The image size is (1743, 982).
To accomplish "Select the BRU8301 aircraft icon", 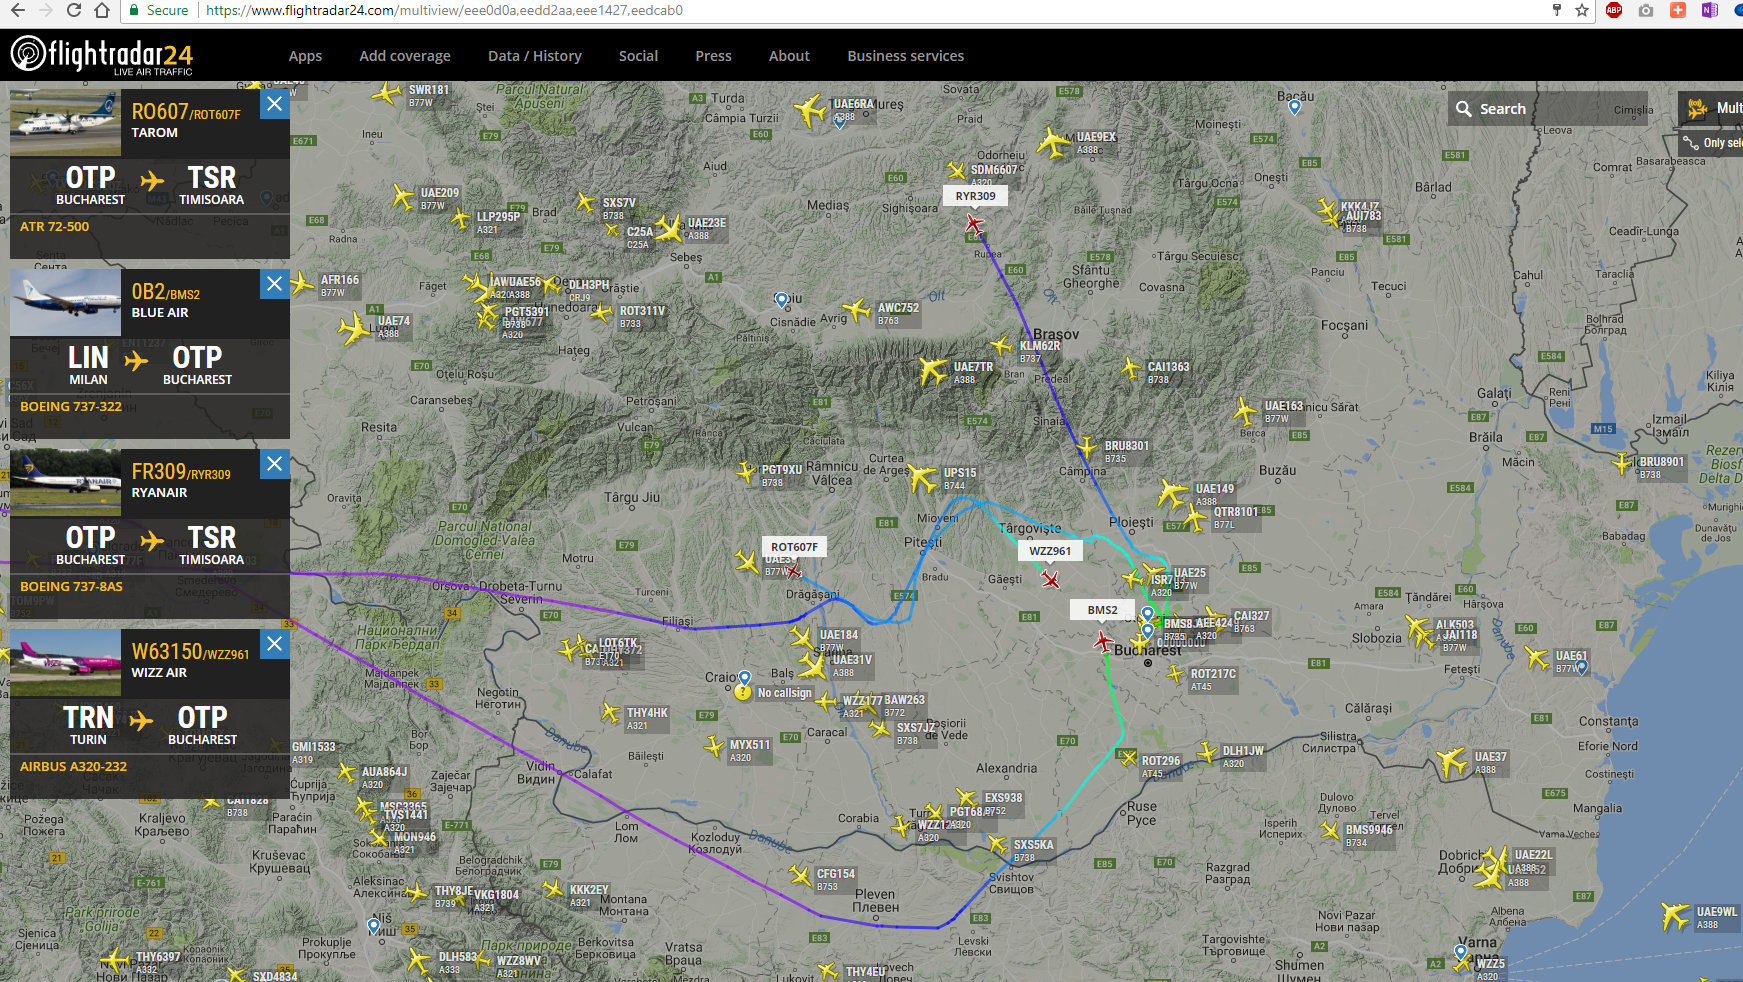I will click(1087, 447).
